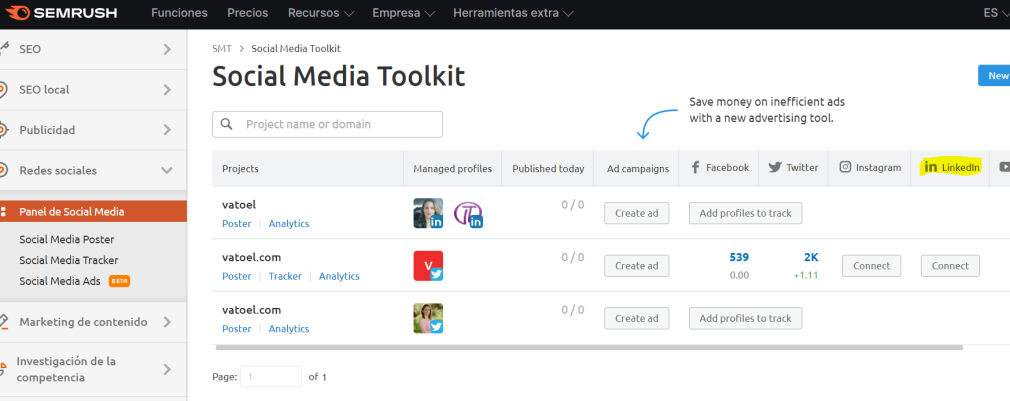Click the red V Twitter profile
1010x401 pixels.
(428, 266)
